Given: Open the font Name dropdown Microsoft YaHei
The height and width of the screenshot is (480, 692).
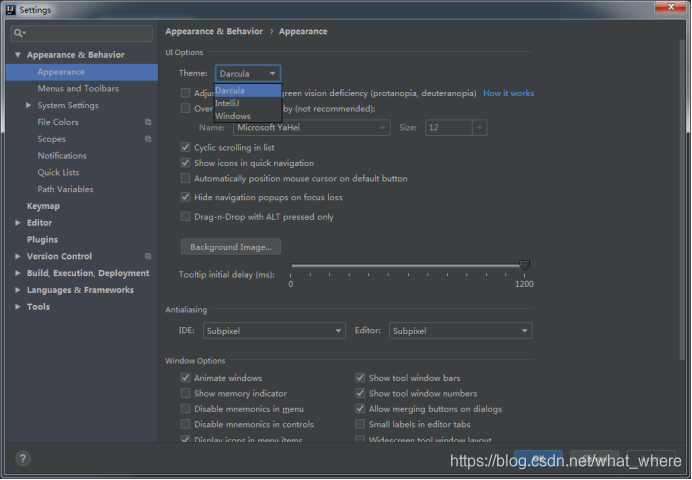Looking at the screenshot, I should tap(312, 128).
